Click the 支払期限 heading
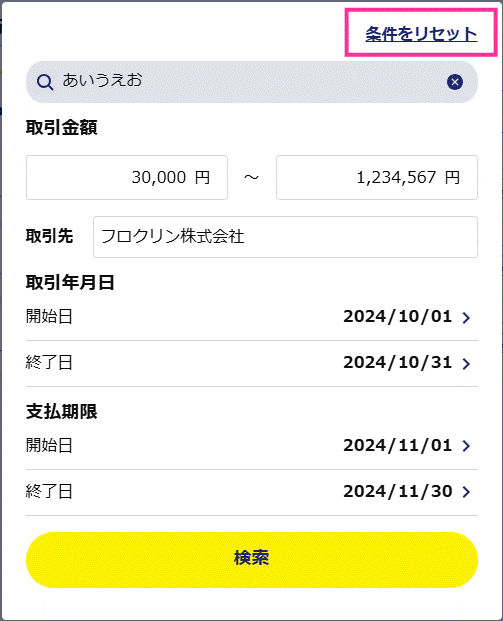The height and width of the screenshot is (621, 503). 61,411
